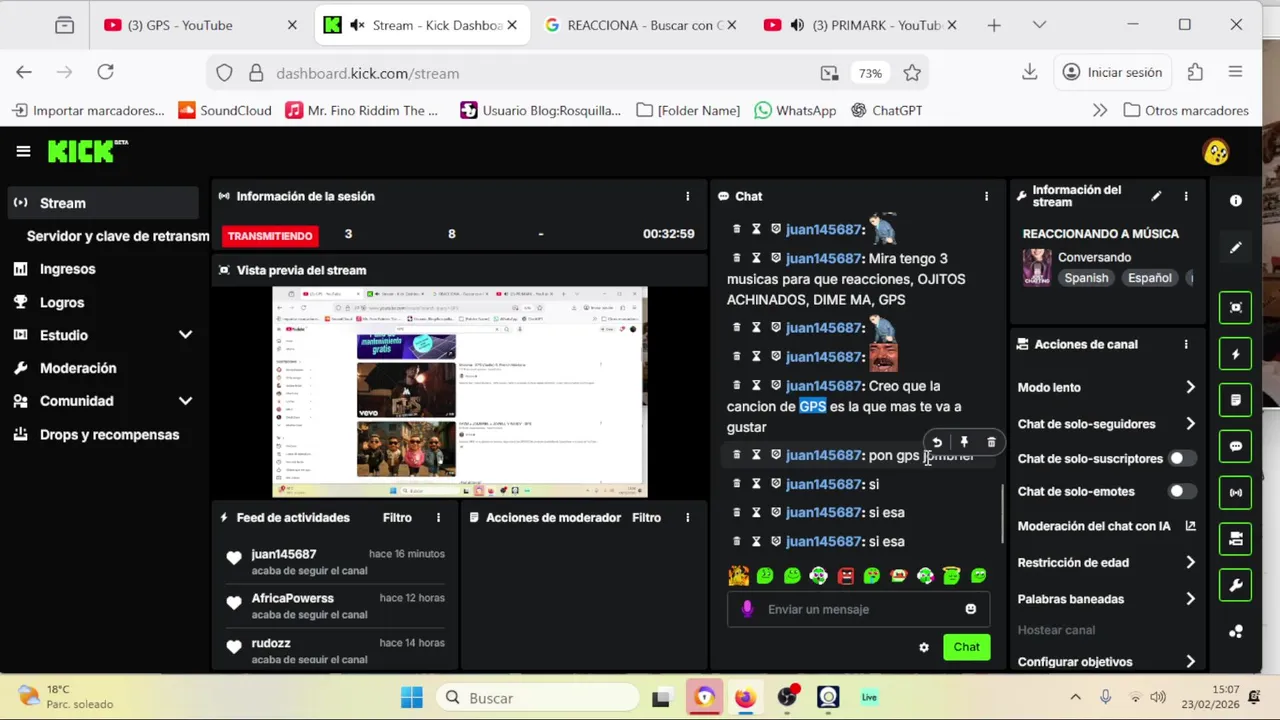Screen dimensions: 1280x720
Task: Click the note page icon in right toolbar
Action: click(x=1236, y=400)
